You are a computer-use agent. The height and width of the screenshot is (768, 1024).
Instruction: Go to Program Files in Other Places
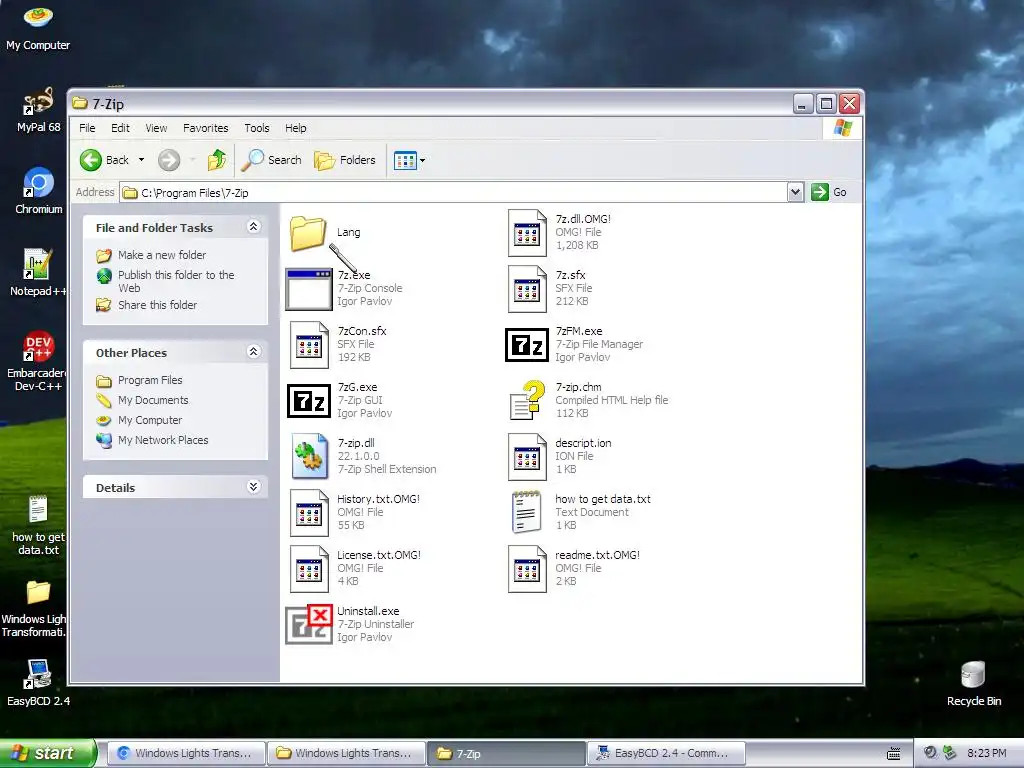click(150, 380)
